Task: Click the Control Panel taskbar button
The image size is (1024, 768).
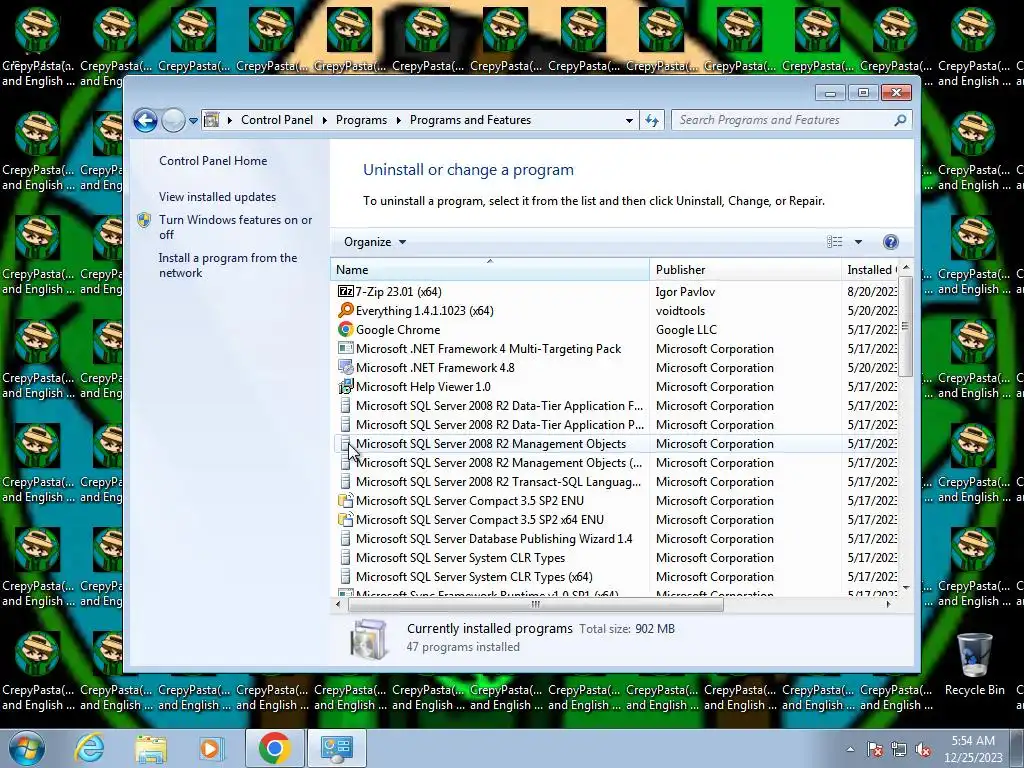Action: (x=336, y=748)
